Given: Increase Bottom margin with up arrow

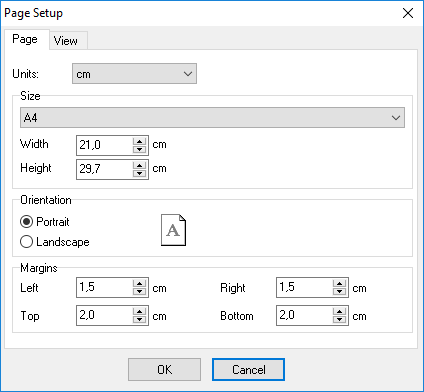Looking at the screenshot, I should pyautogui.click(x=339, y=311).
